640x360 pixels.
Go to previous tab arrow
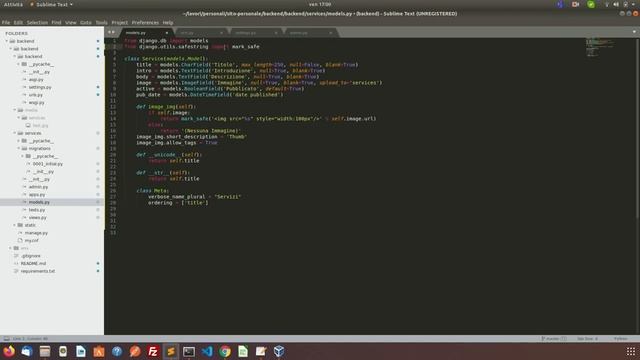[109, 32]
